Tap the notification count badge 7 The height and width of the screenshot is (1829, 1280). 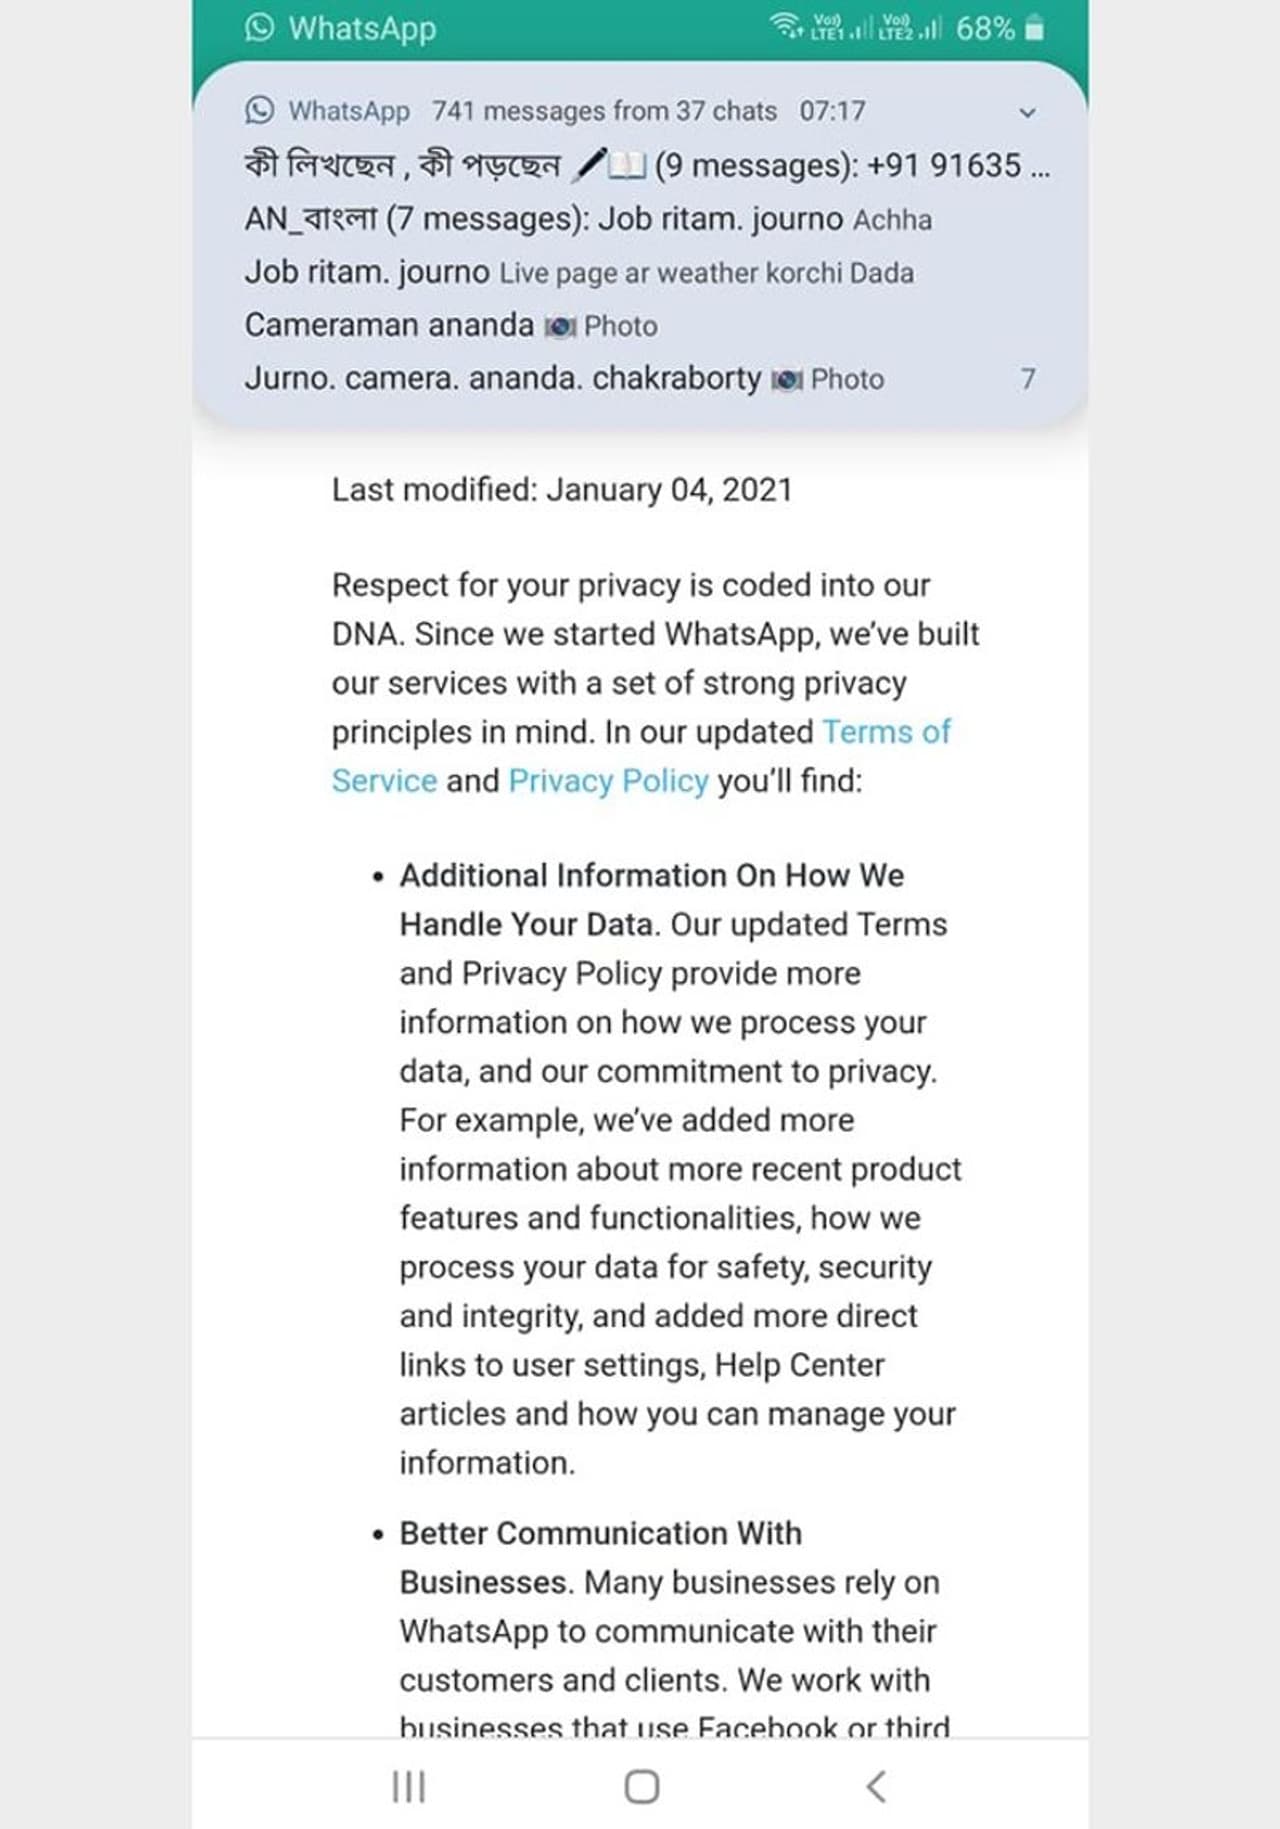click(x=1027, y=379)
